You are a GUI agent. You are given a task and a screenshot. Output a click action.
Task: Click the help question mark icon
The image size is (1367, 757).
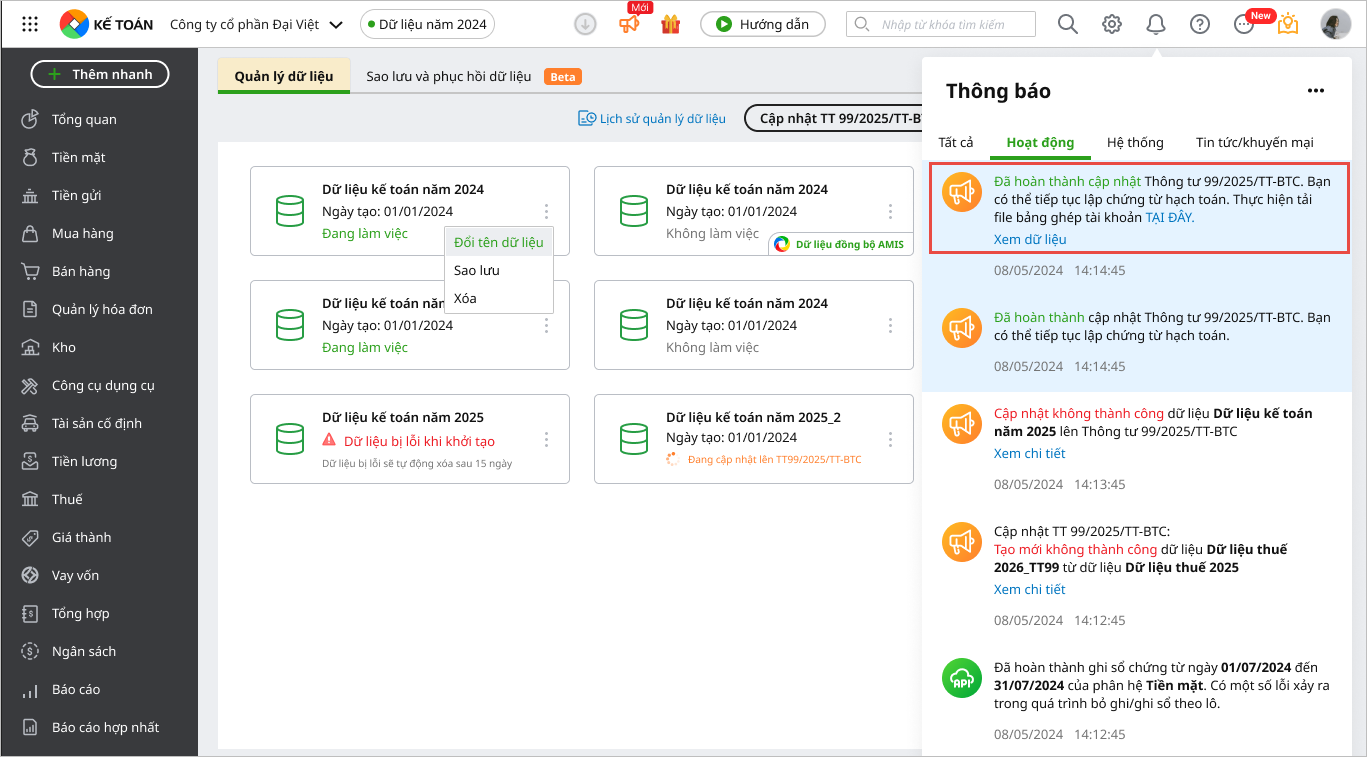tap(1200, 24)
